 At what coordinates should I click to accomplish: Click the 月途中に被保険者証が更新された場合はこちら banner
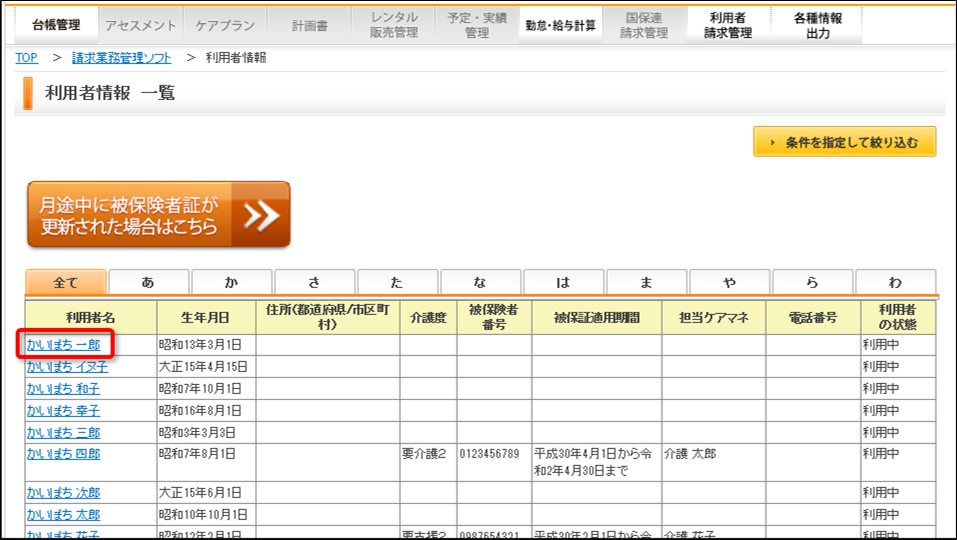click(159, 215)
